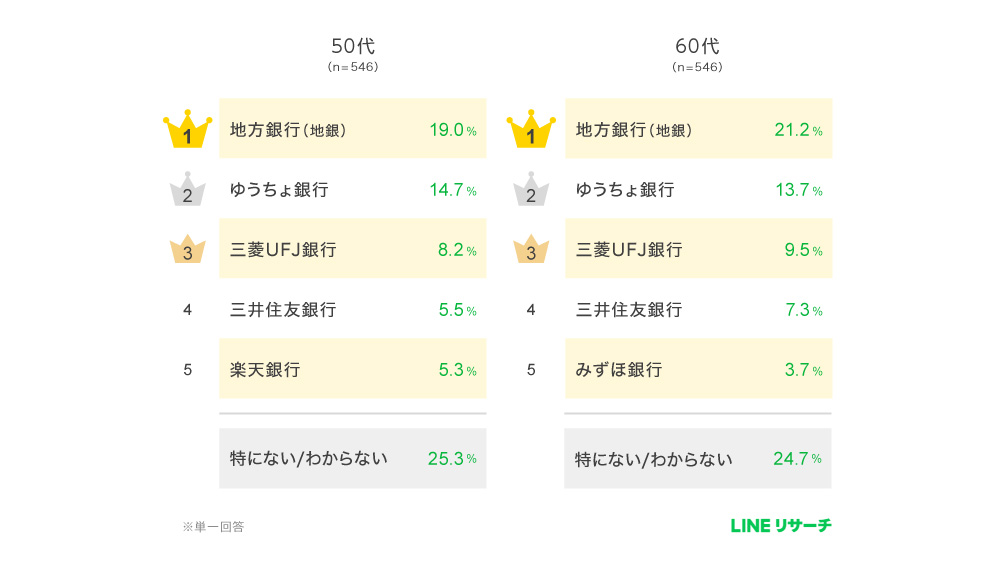Click the gold rank 1 crown for 50代
The image size is (1000, 561).
tap(188, 132)
